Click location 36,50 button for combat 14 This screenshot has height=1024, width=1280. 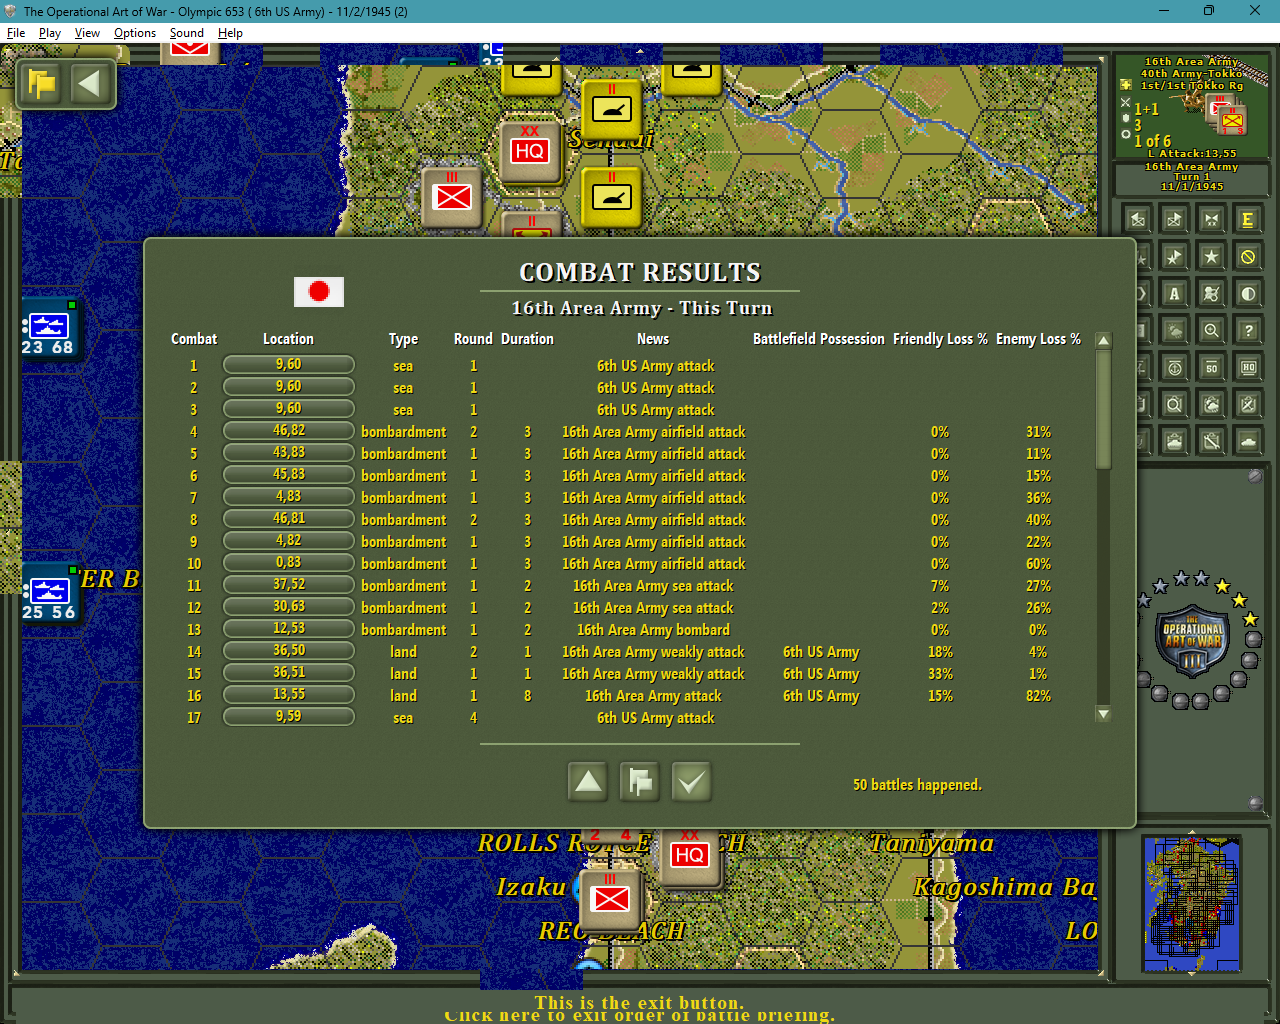[x=289, y=651]
